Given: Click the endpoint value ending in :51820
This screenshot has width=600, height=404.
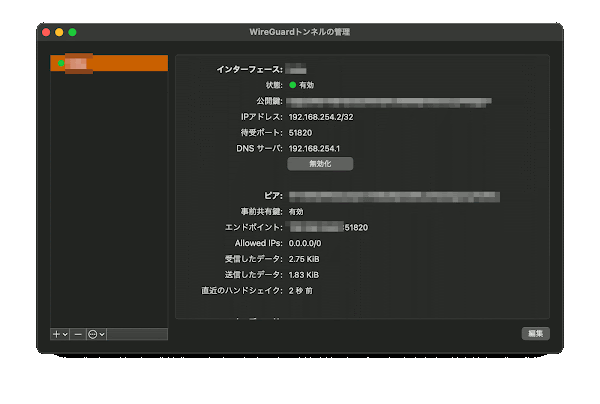Looking at the screenshot, I should (329, 227).
